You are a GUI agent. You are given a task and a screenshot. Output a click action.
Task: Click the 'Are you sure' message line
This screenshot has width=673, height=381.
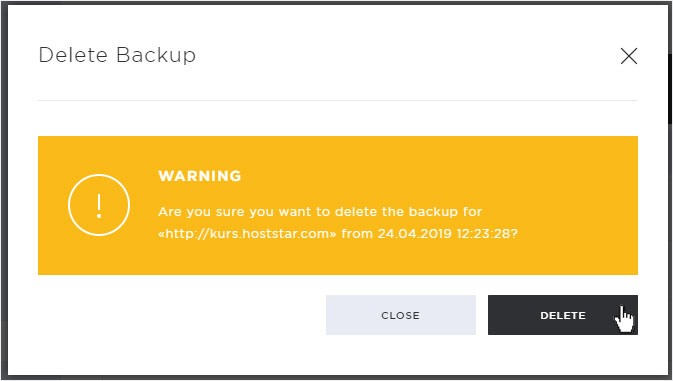320,212
